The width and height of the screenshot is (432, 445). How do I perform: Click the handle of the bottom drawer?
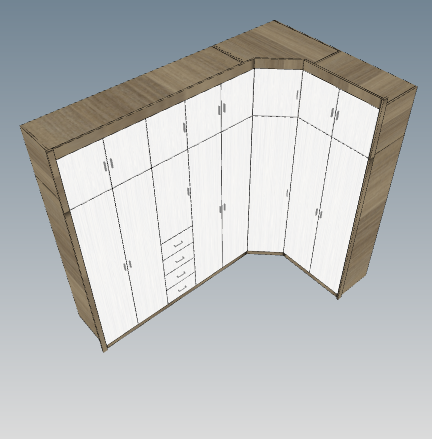pyautogui.click(x=182, y=289)
